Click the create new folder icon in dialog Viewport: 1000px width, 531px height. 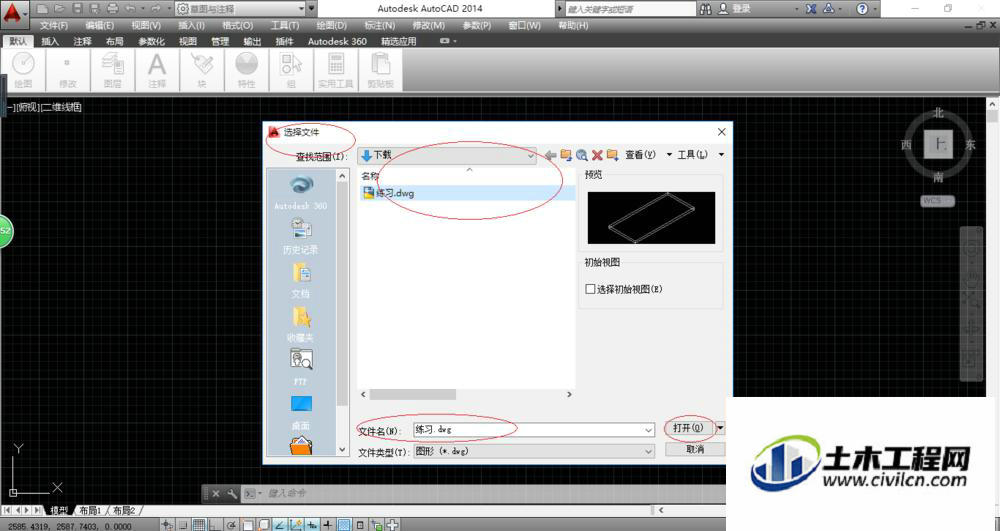coord(613,155)
